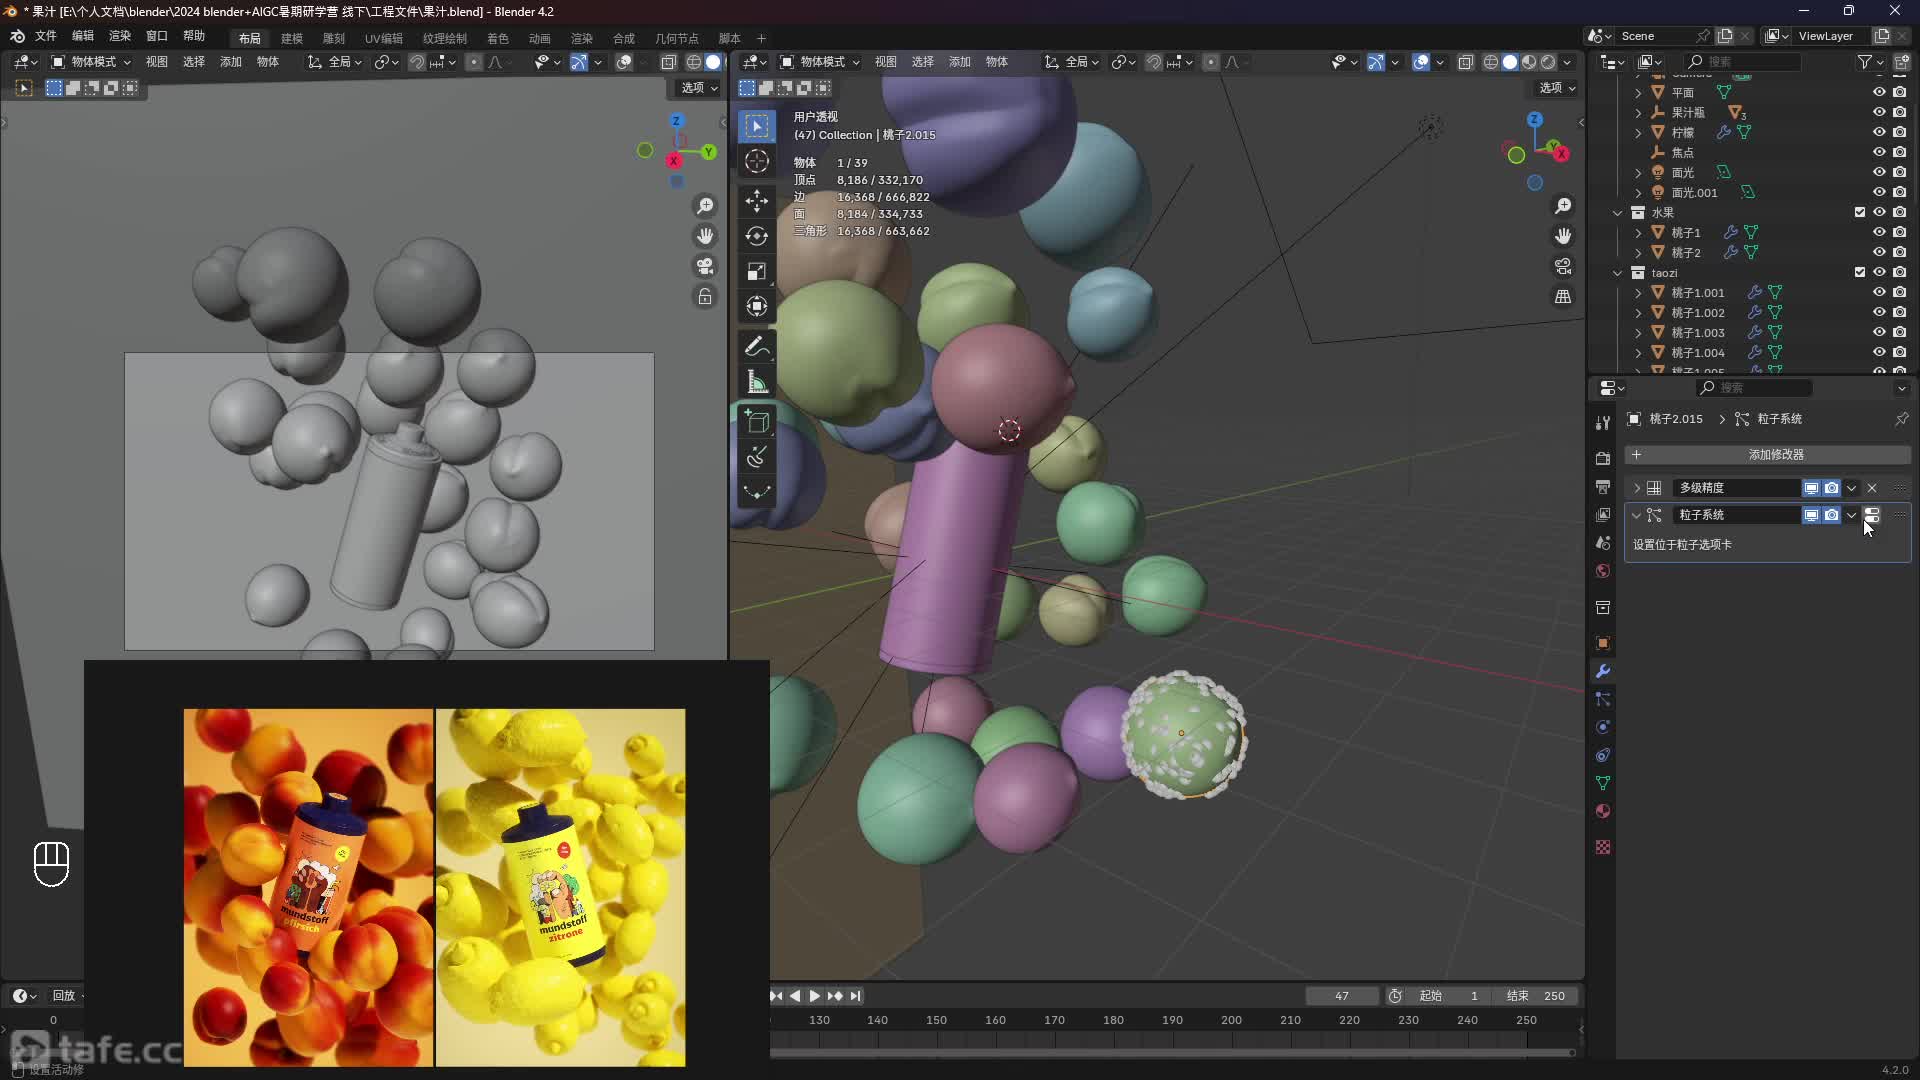Uncheck the taozi collection exclude checkbox

pos(1860,272)
